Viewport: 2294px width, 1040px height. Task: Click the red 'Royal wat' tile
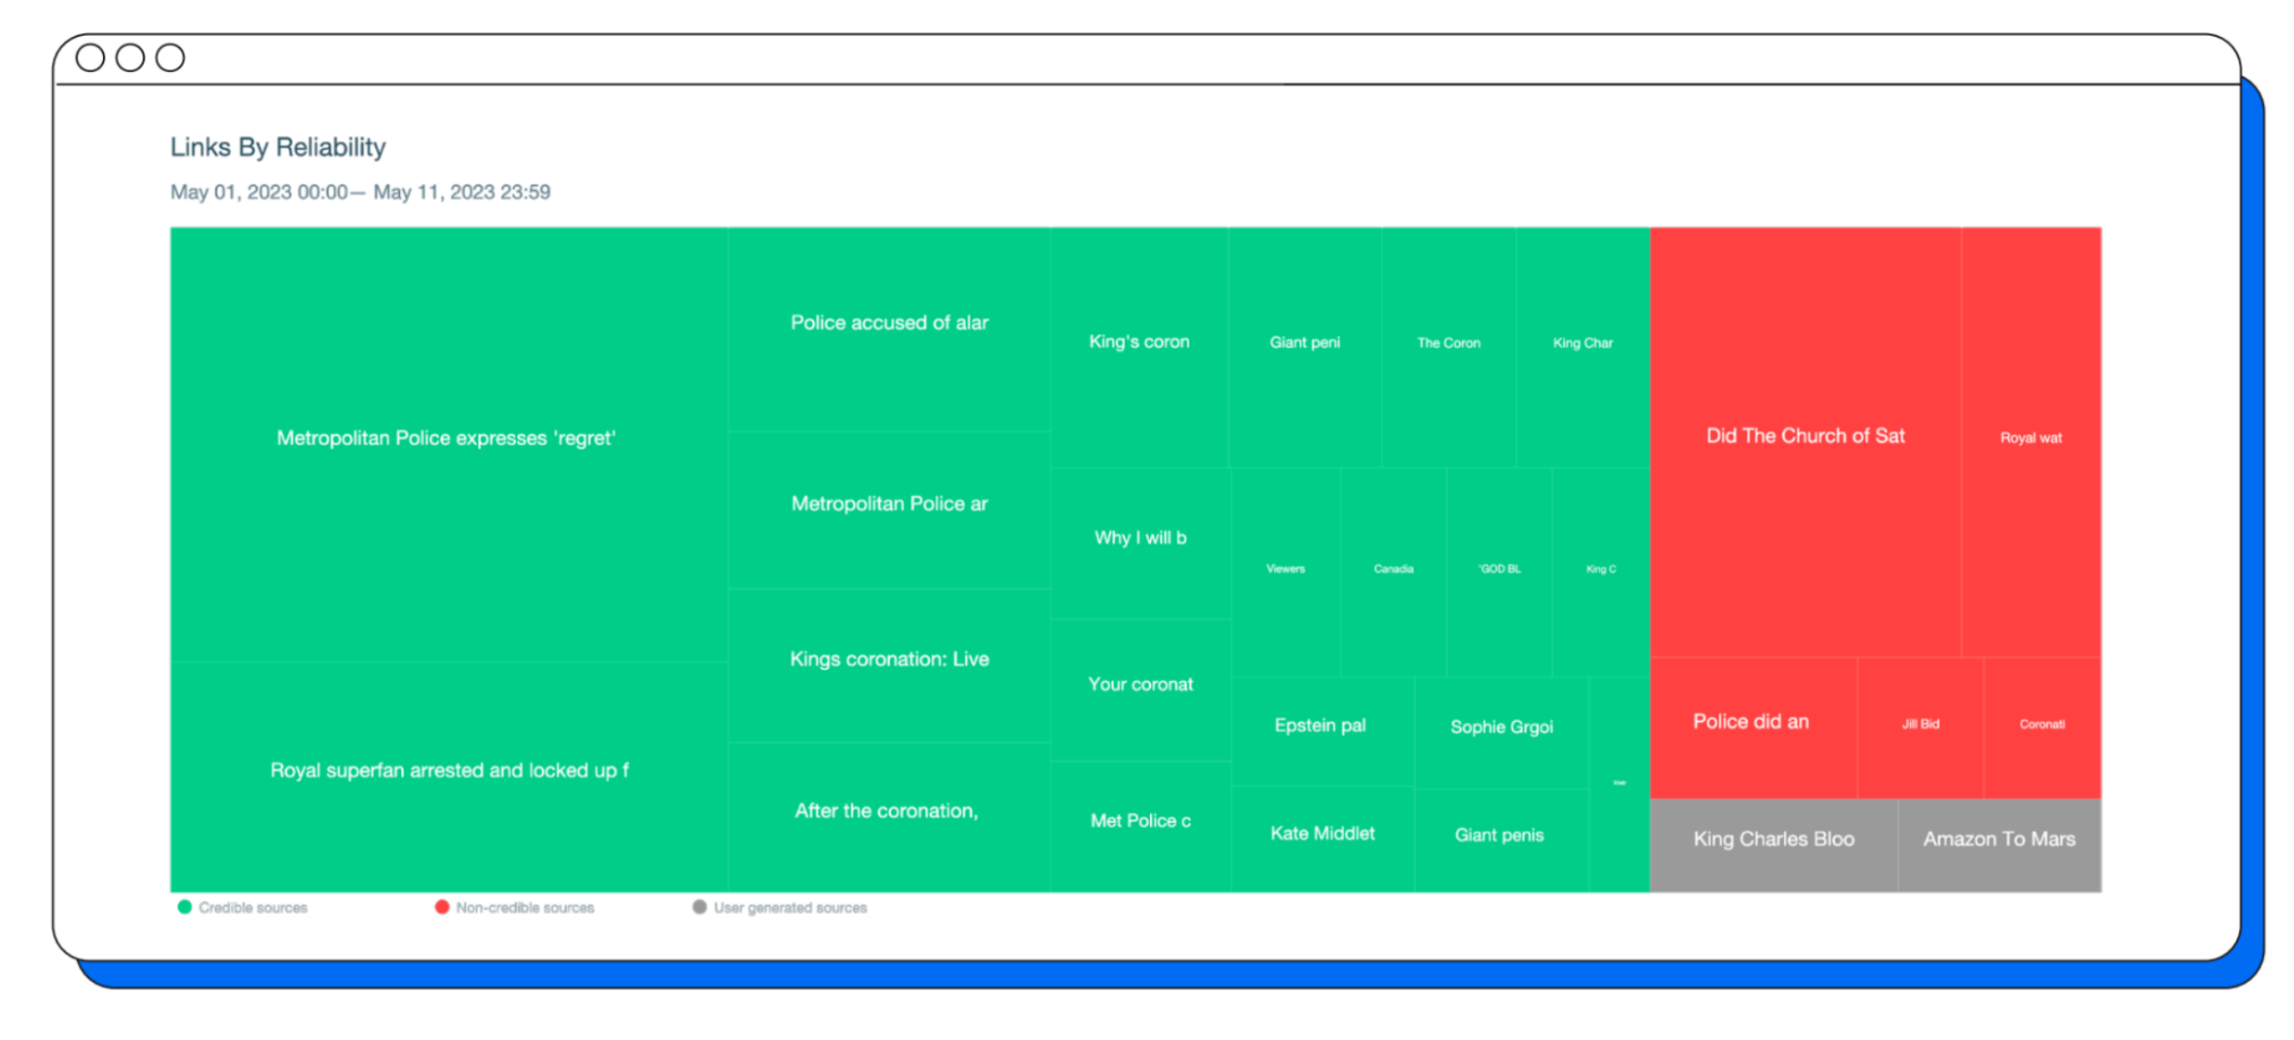coord(2031,438)
